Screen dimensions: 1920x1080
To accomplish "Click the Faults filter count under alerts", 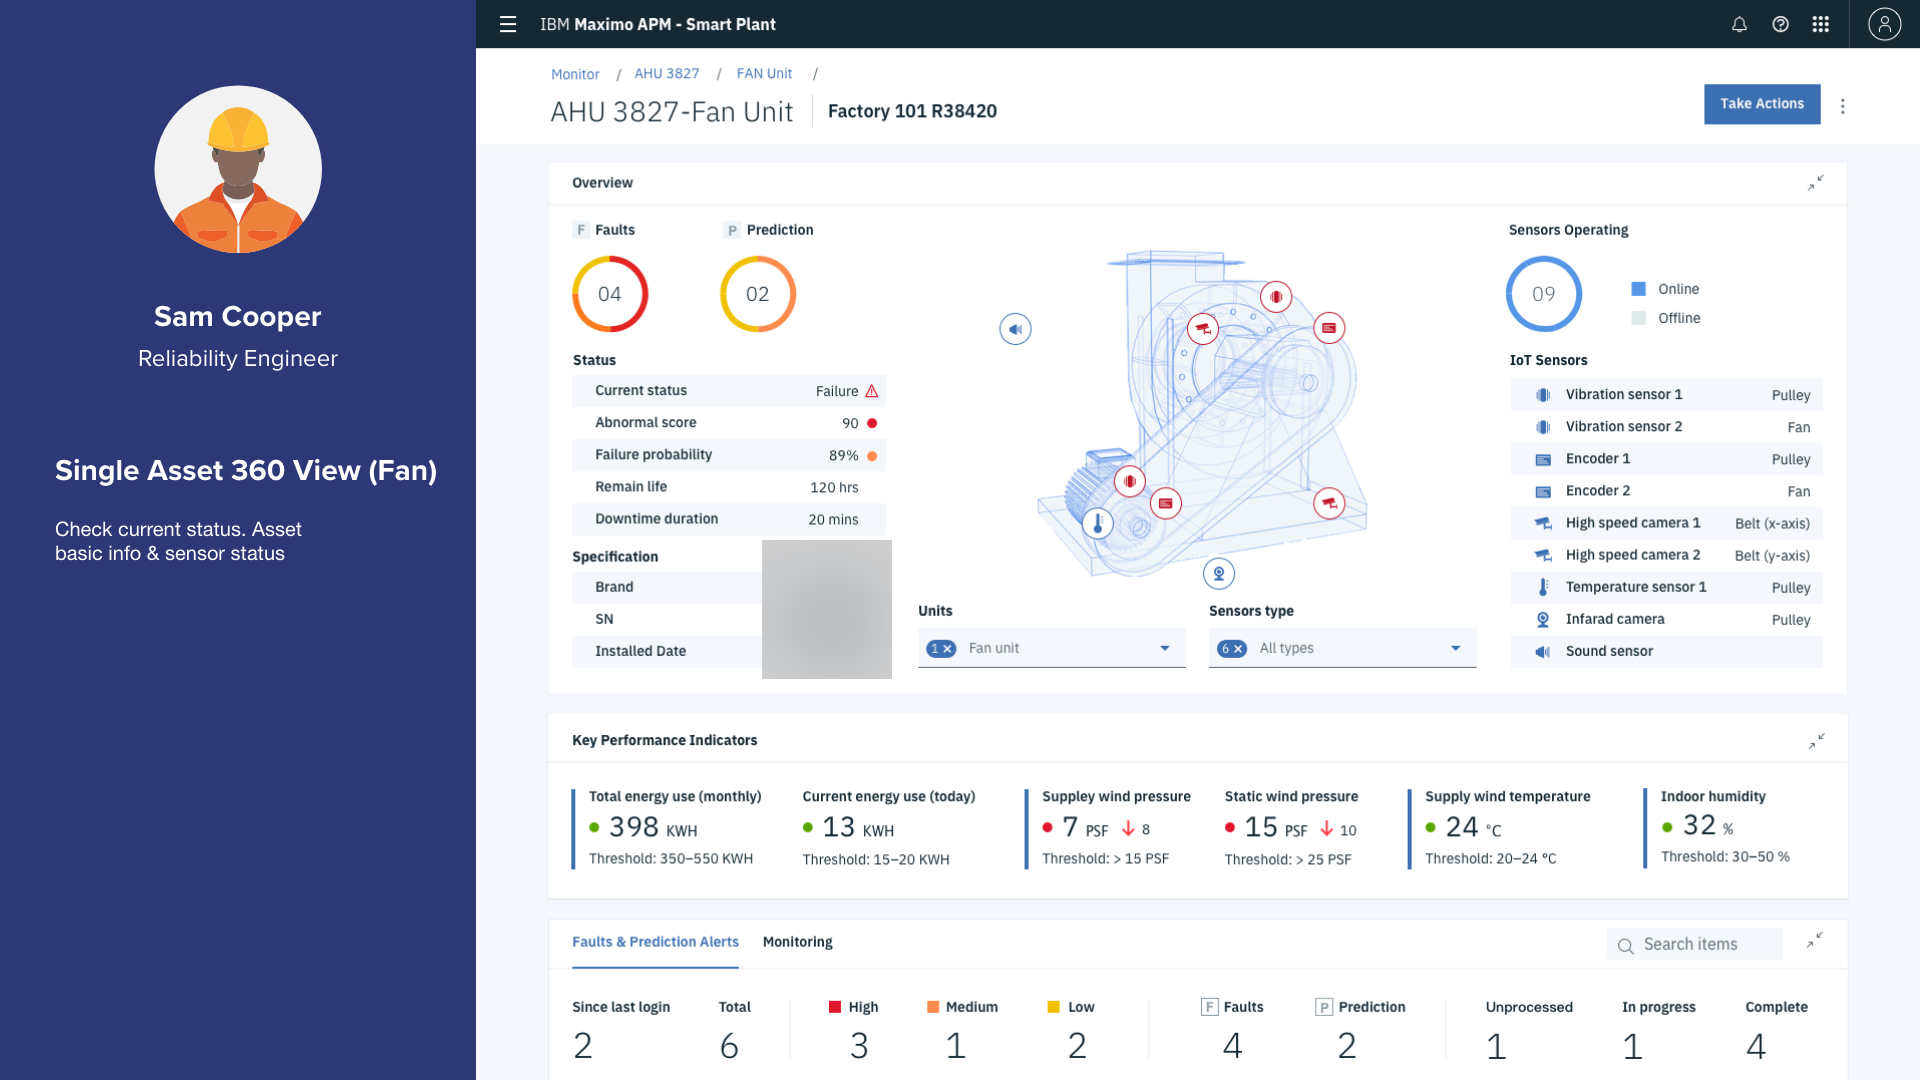I will coord(1232,1046).
